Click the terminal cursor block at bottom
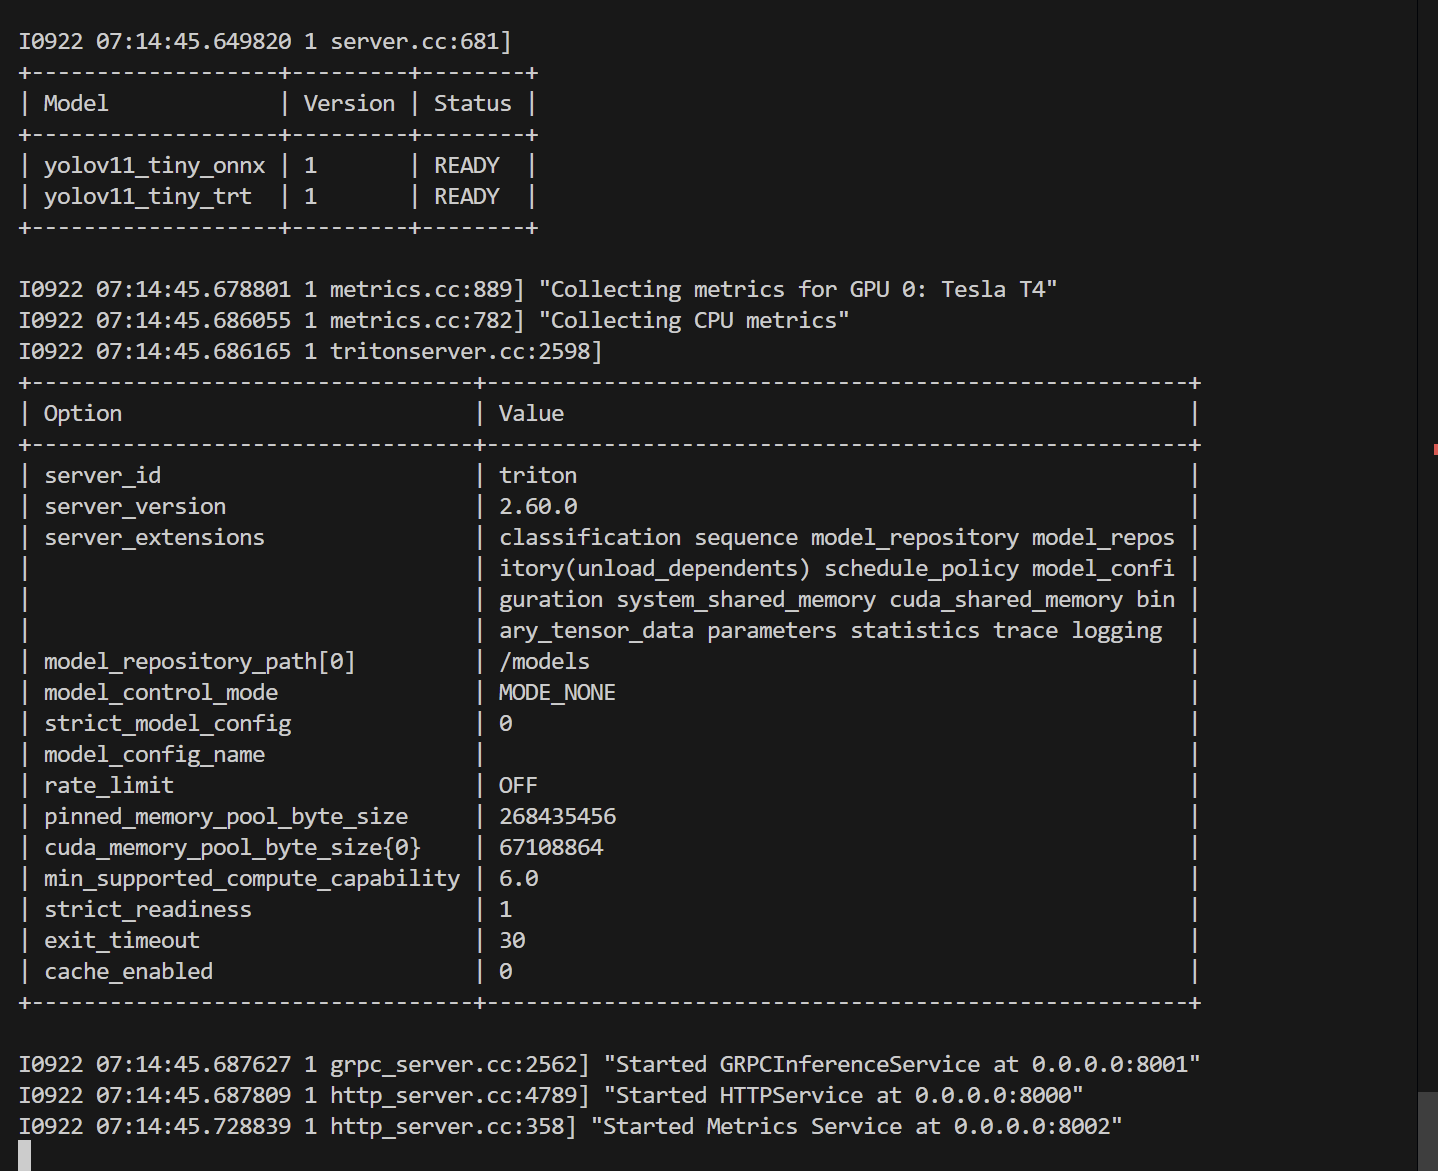 [25, 1155]
